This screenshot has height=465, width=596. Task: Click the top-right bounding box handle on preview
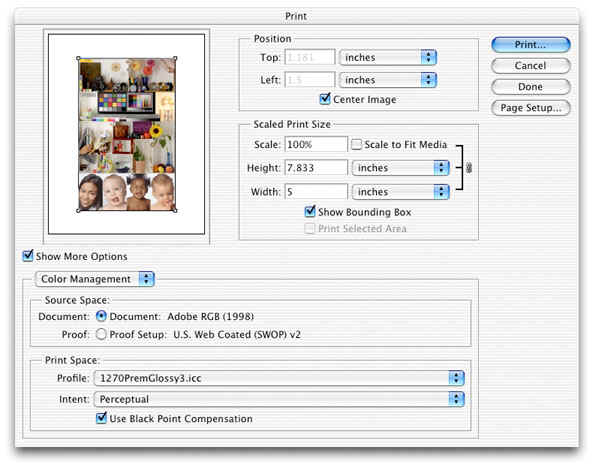coord(175,59)
